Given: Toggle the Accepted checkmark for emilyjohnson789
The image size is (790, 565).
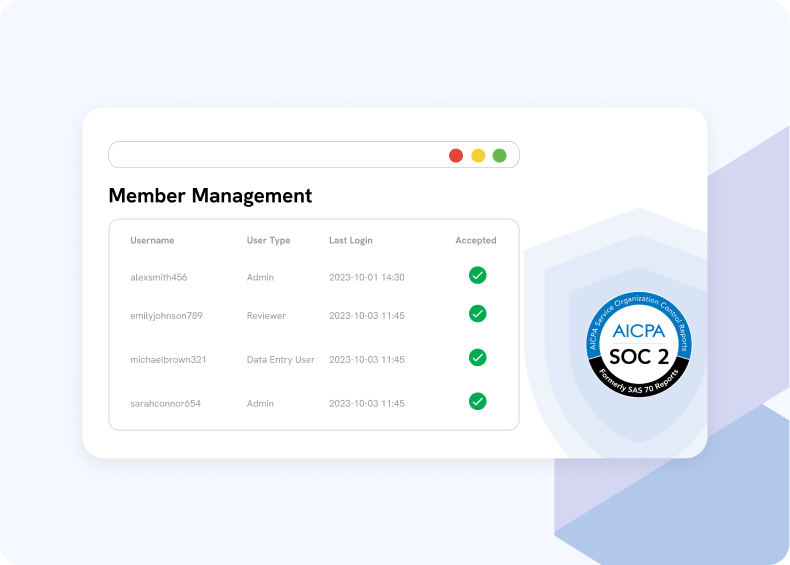Looking at the screenshot, I should click(x=478, y=314).
